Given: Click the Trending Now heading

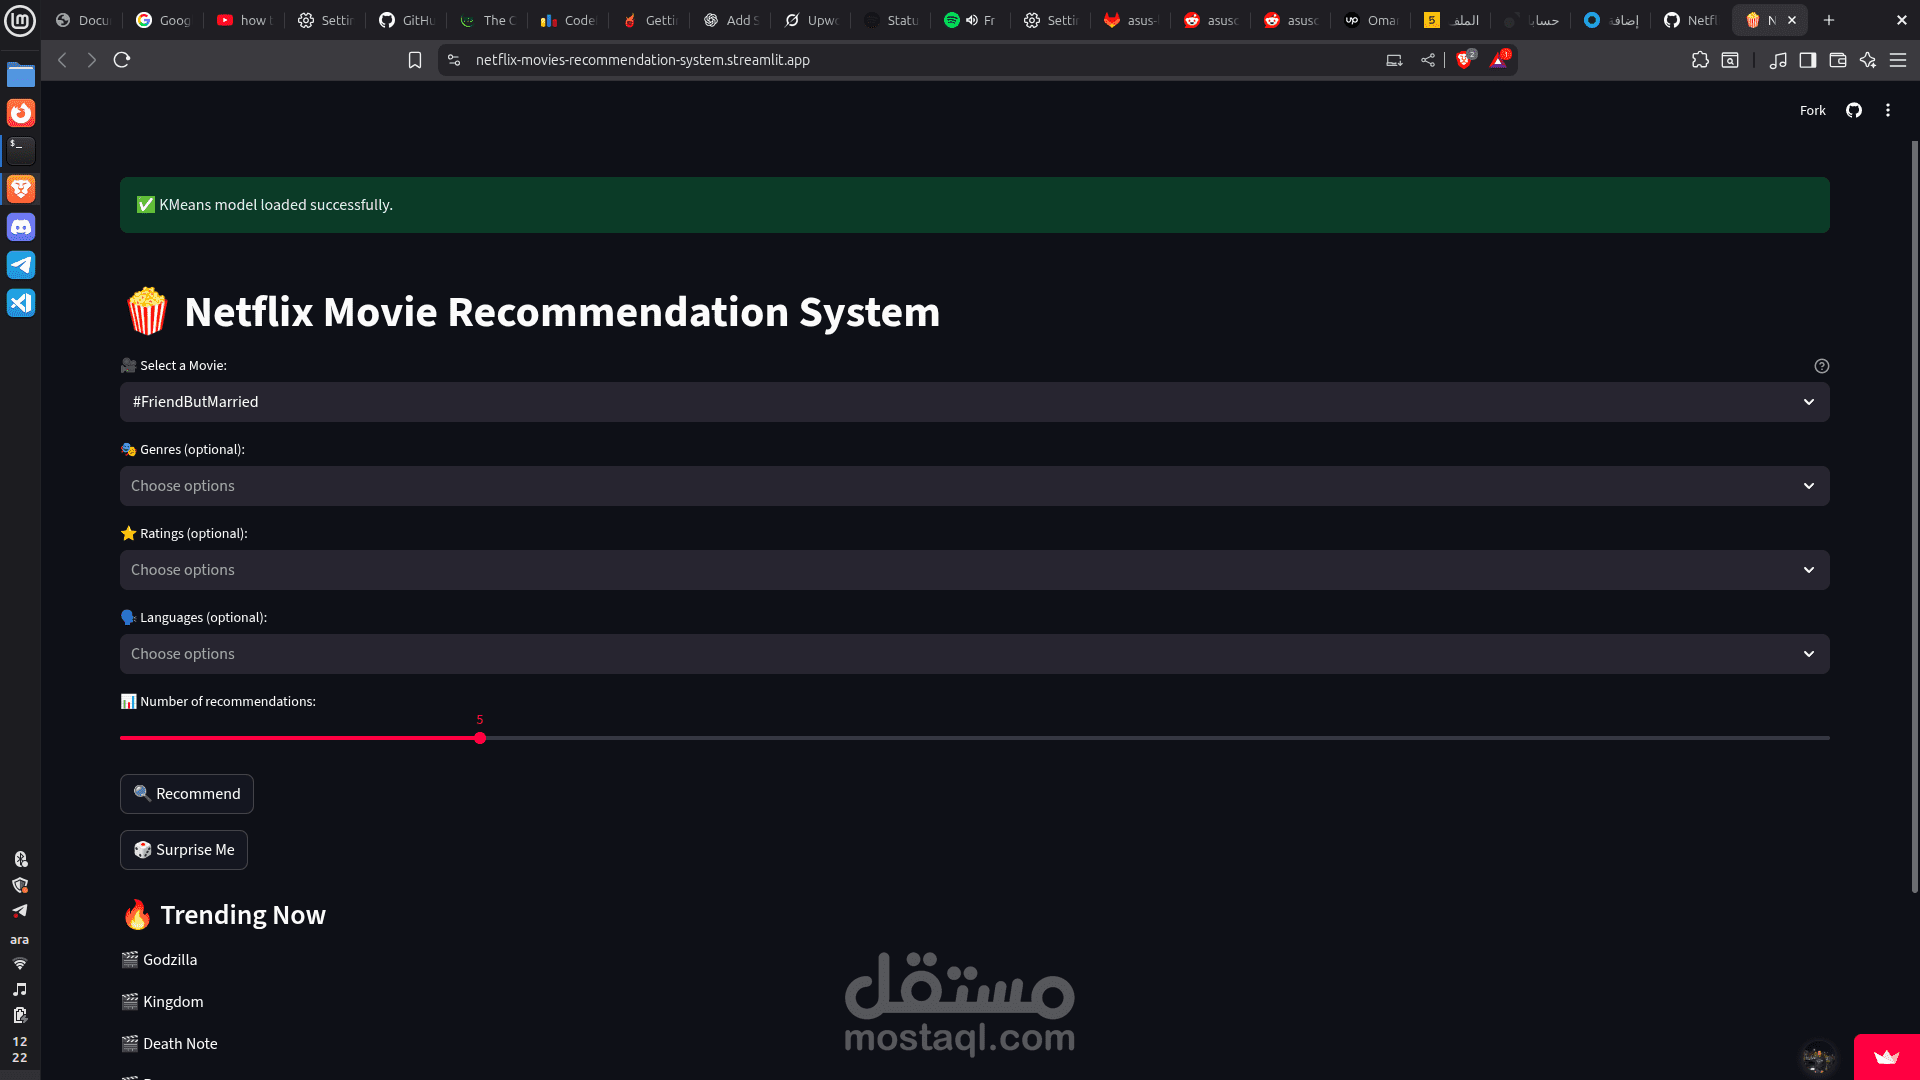Looking at the screenshot, I should click(223, 915).
